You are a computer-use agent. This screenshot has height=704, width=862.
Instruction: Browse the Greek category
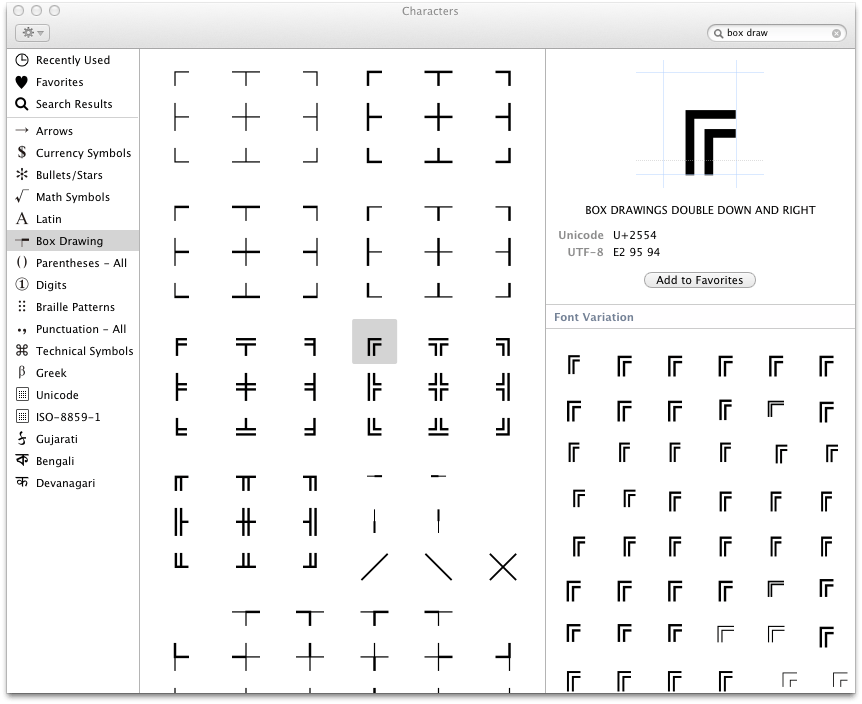tap(73, 373)
